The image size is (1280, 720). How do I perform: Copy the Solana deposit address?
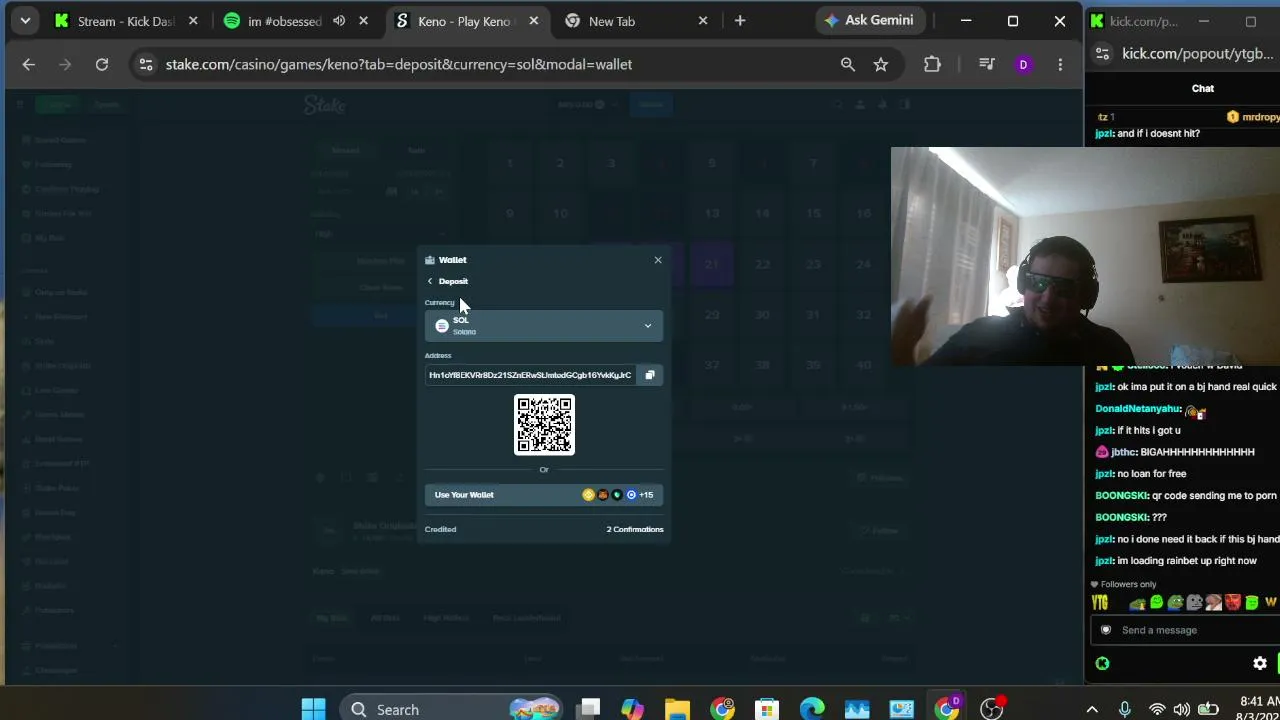tap(650, 375)
